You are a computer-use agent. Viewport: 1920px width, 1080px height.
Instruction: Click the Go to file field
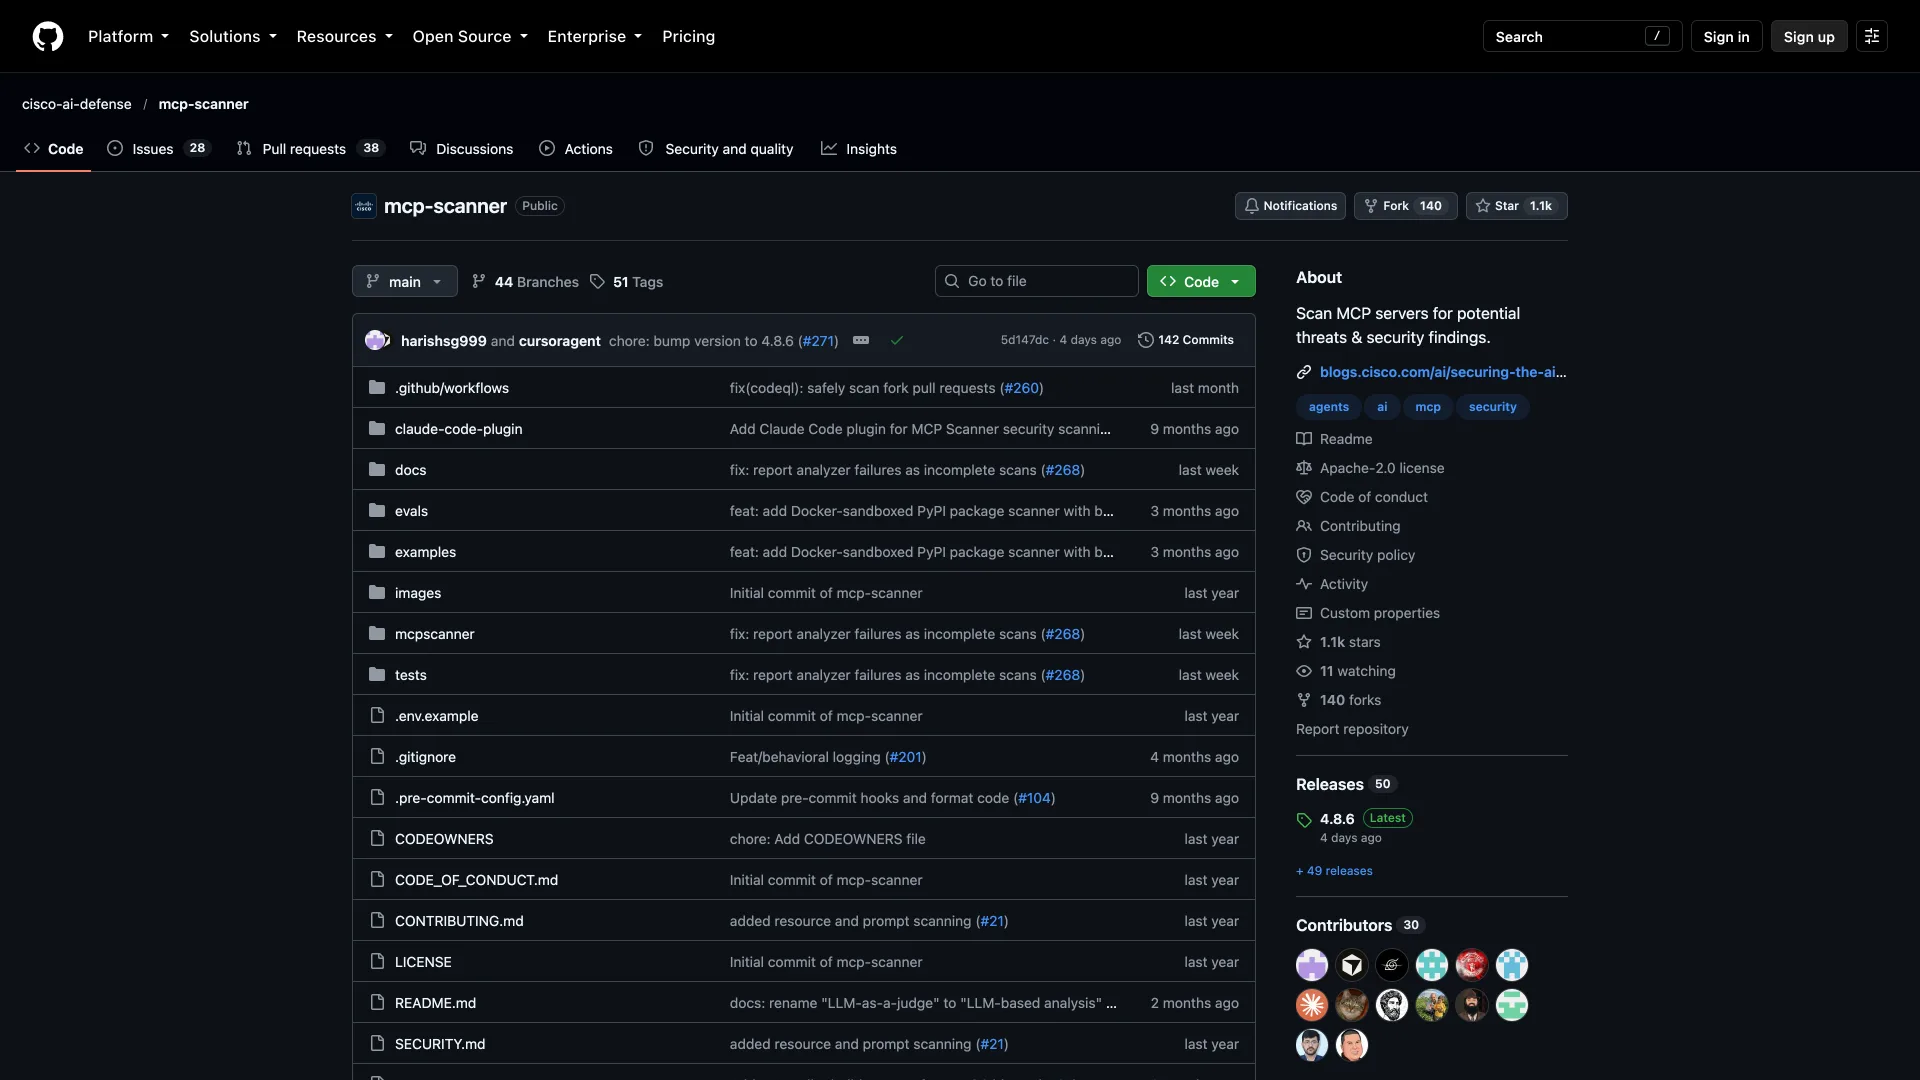tap(1036, 281)
